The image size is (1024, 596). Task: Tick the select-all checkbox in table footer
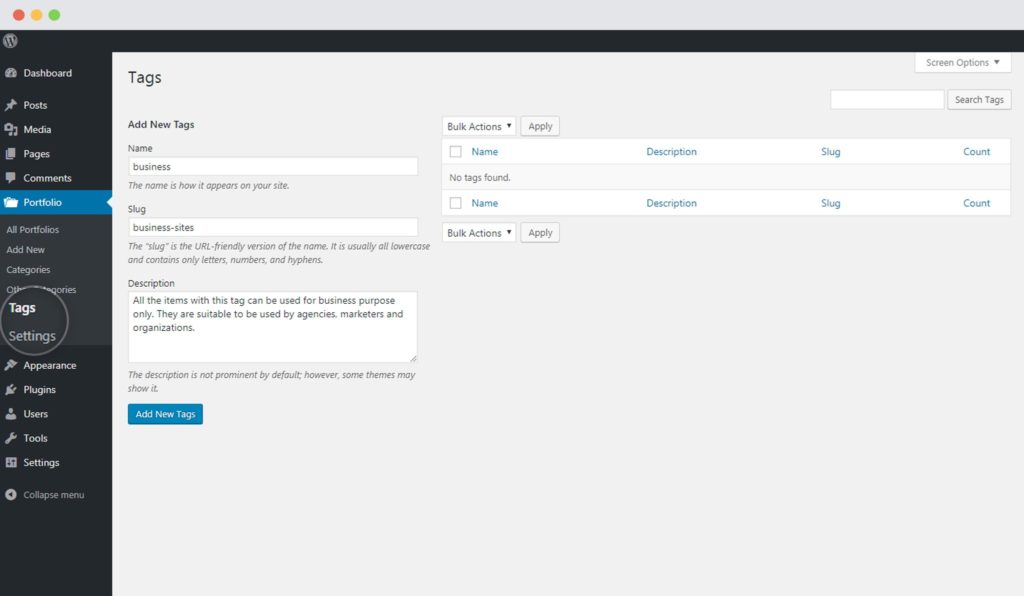[x=456, y=203]
